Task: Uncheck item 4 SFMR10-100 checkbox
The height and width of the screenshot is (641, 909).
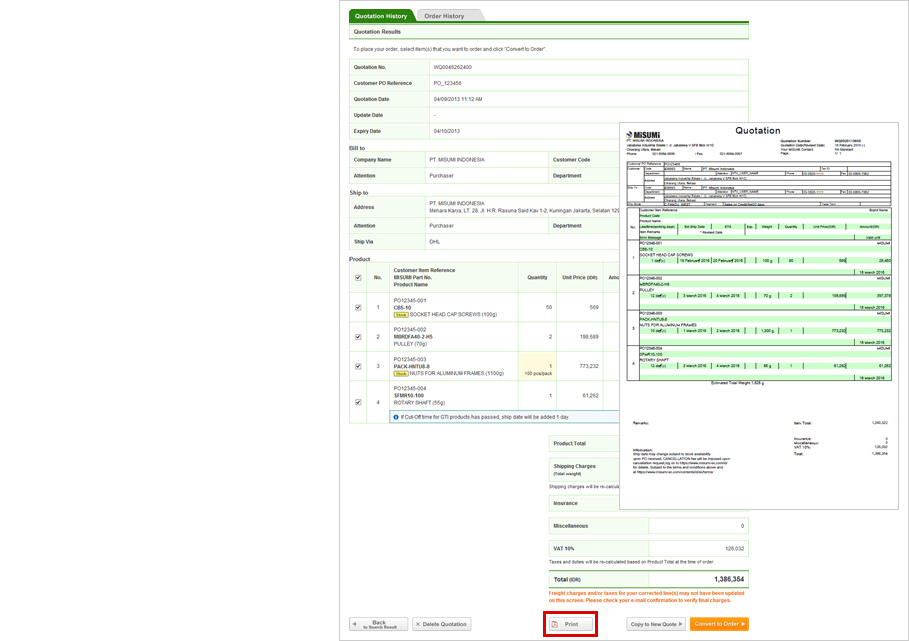Action: 358,402
